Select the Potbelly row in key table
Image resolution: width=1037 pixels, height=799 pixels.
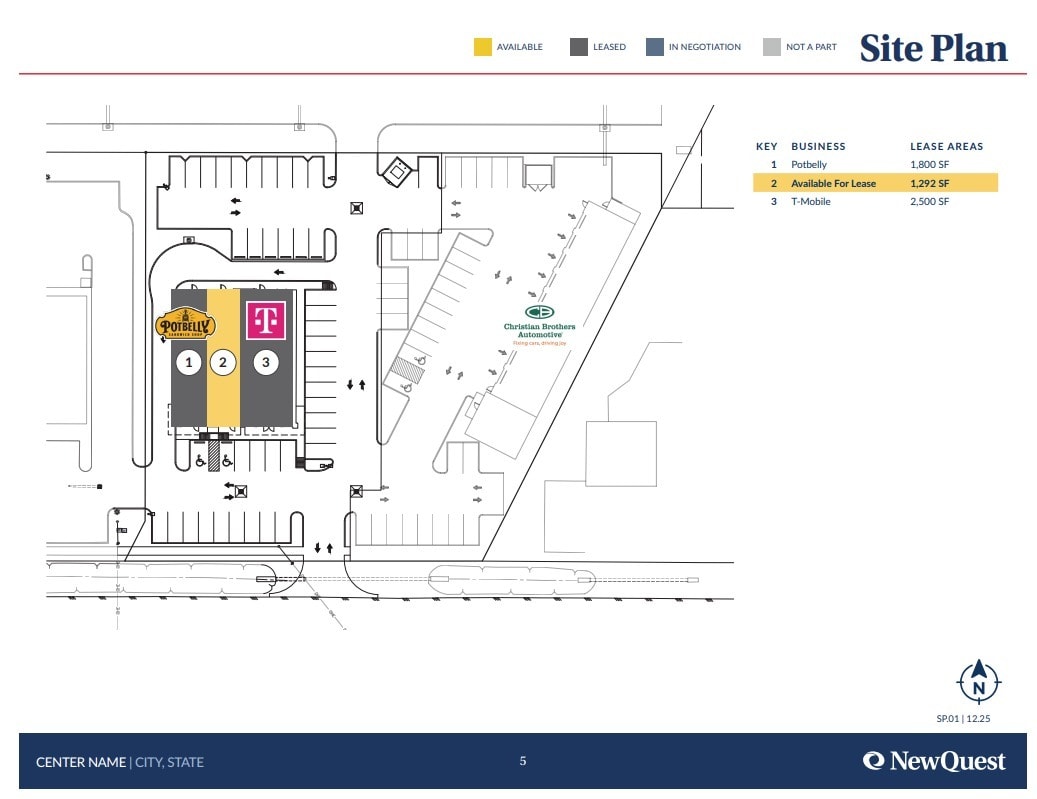874,164
